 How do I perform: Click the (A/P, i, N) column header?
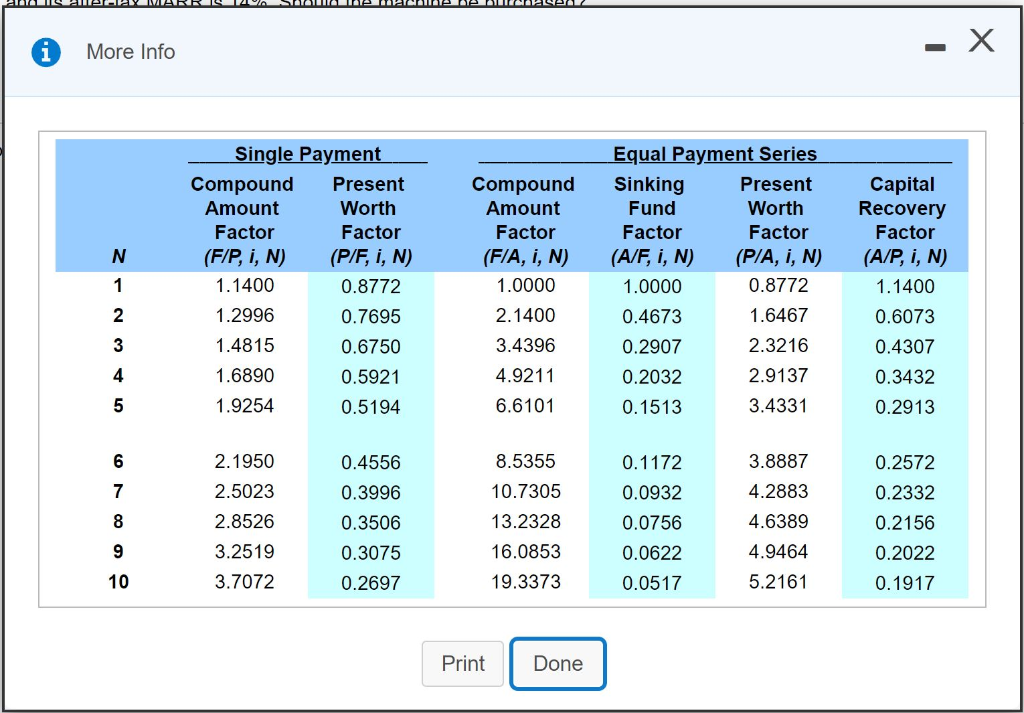pos(905,257)
